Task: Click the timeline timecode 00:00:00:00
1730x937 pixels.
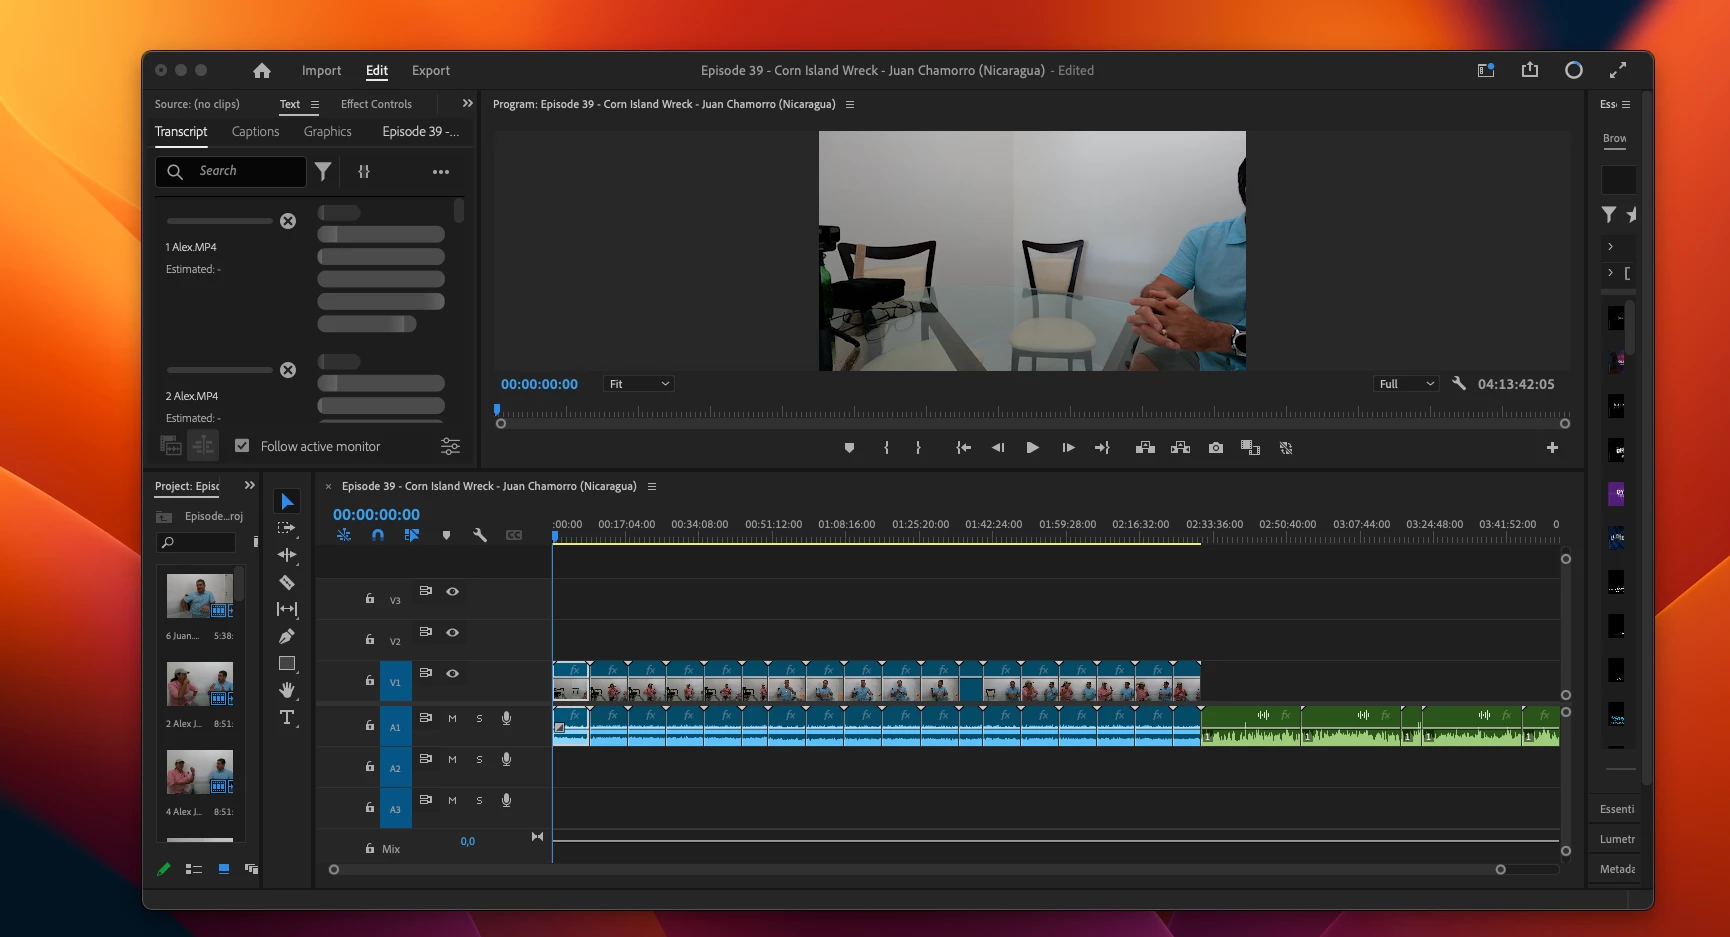Action: [376, 515]
